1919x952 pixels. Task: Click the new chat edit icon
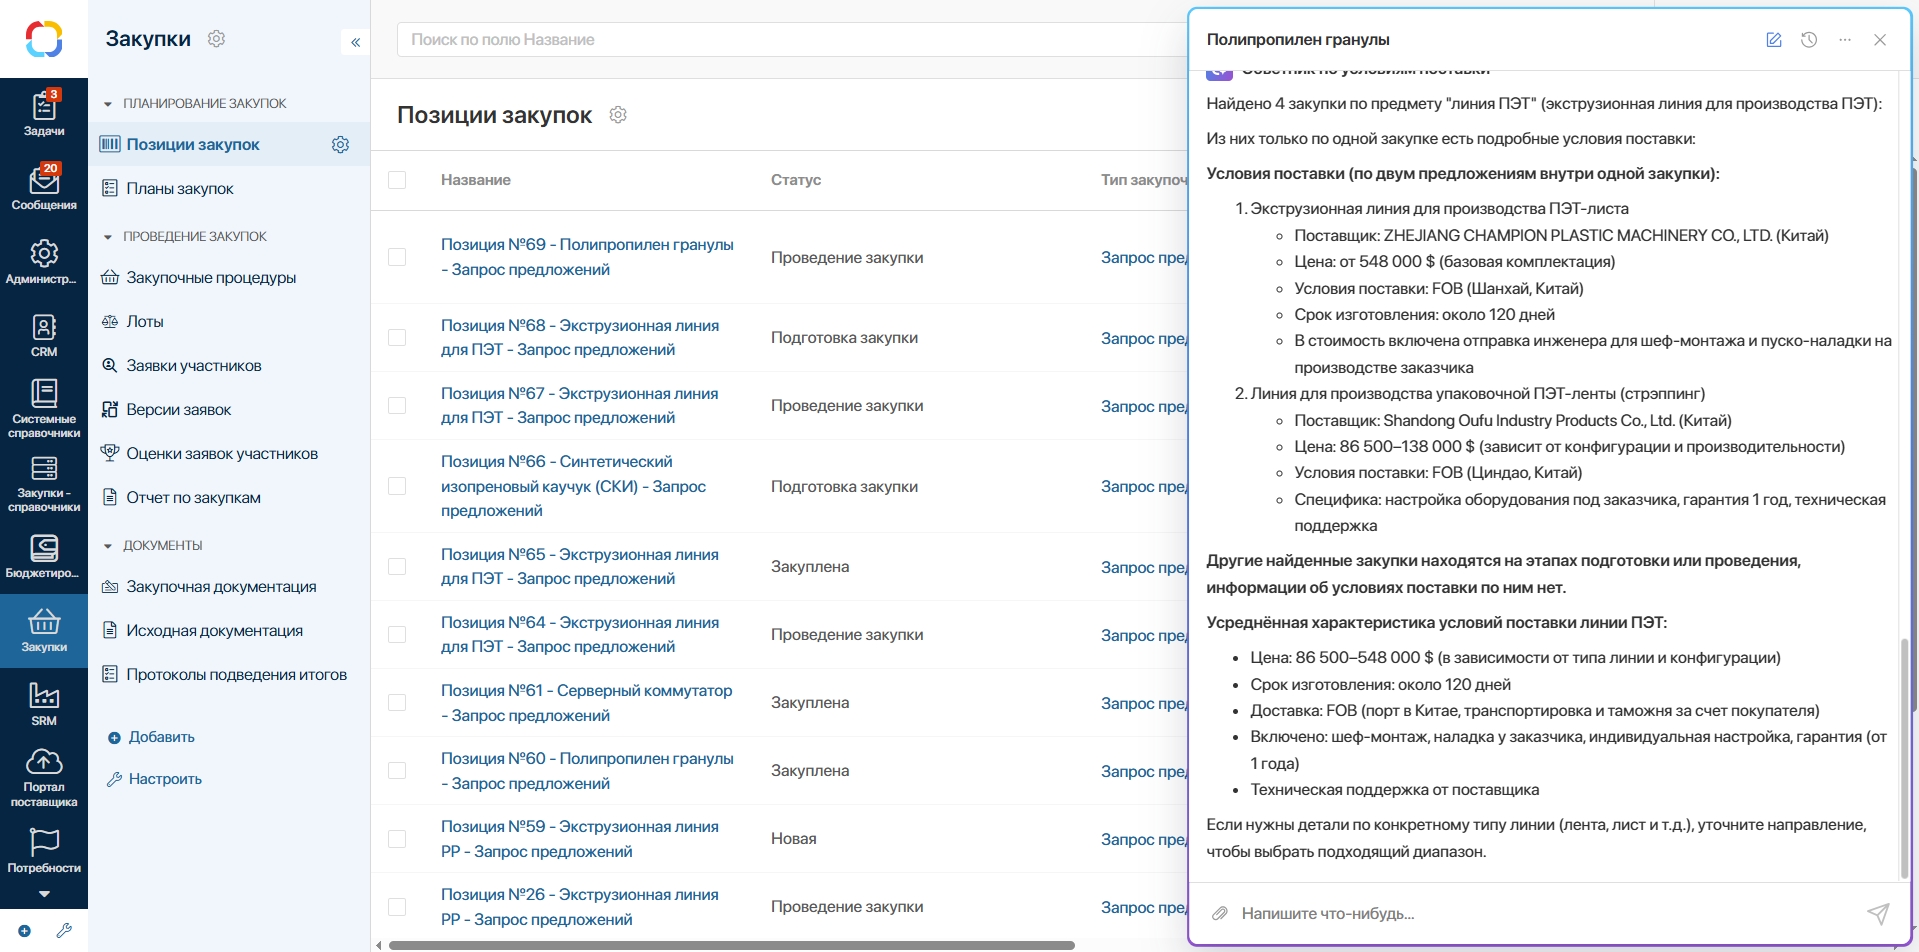click(1774, 40)
